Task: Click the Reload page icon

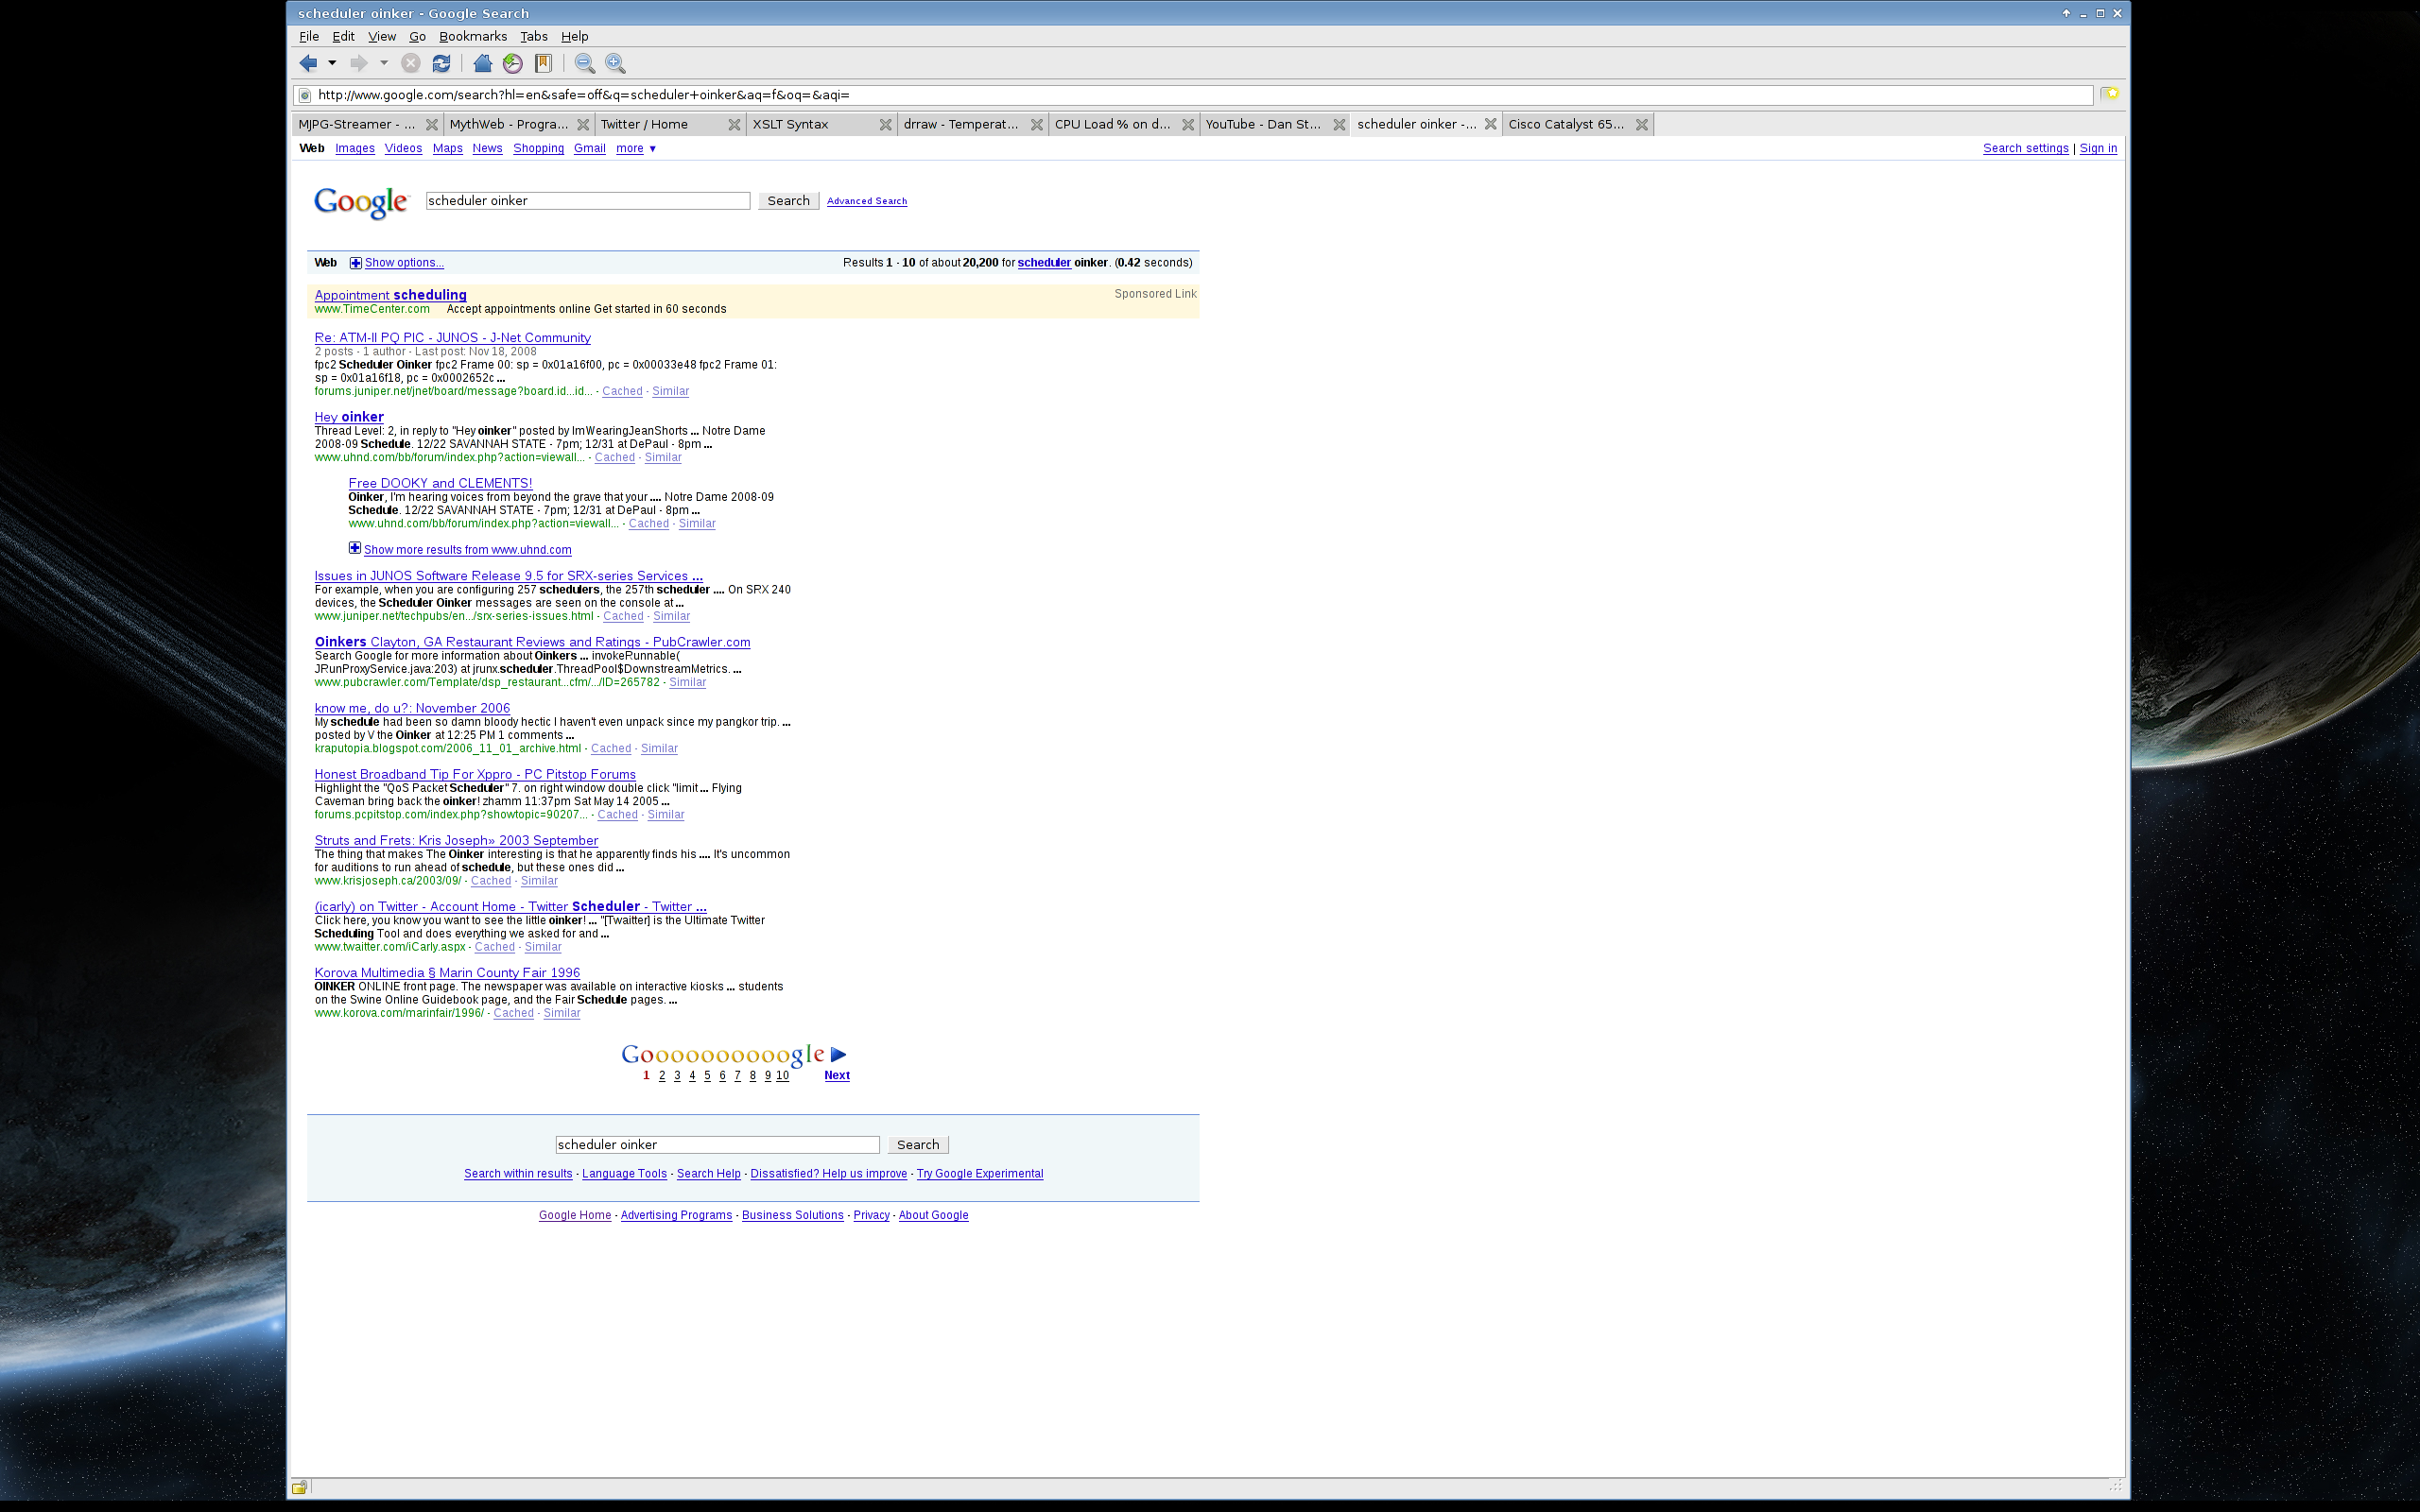Action: 441,63
